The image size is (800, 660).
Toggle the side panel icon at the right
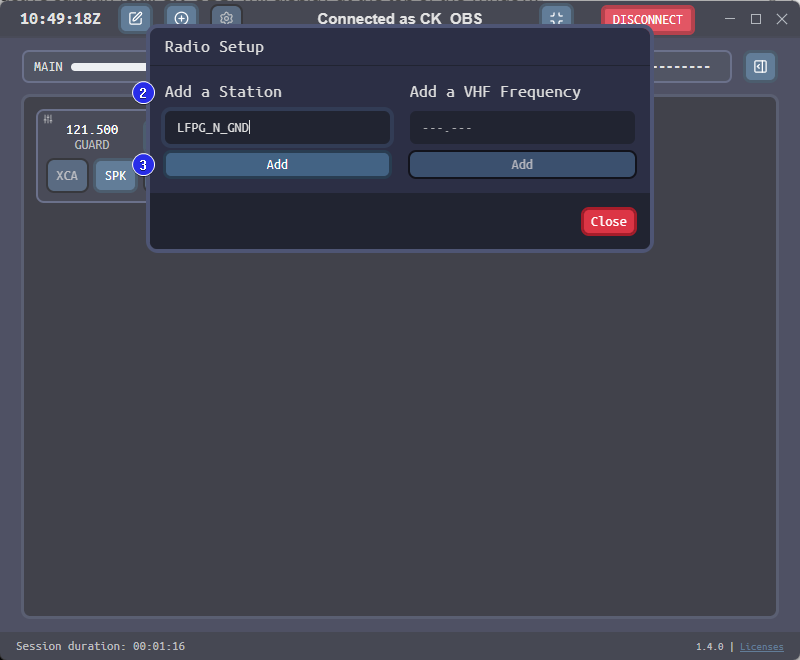[760, 66]
